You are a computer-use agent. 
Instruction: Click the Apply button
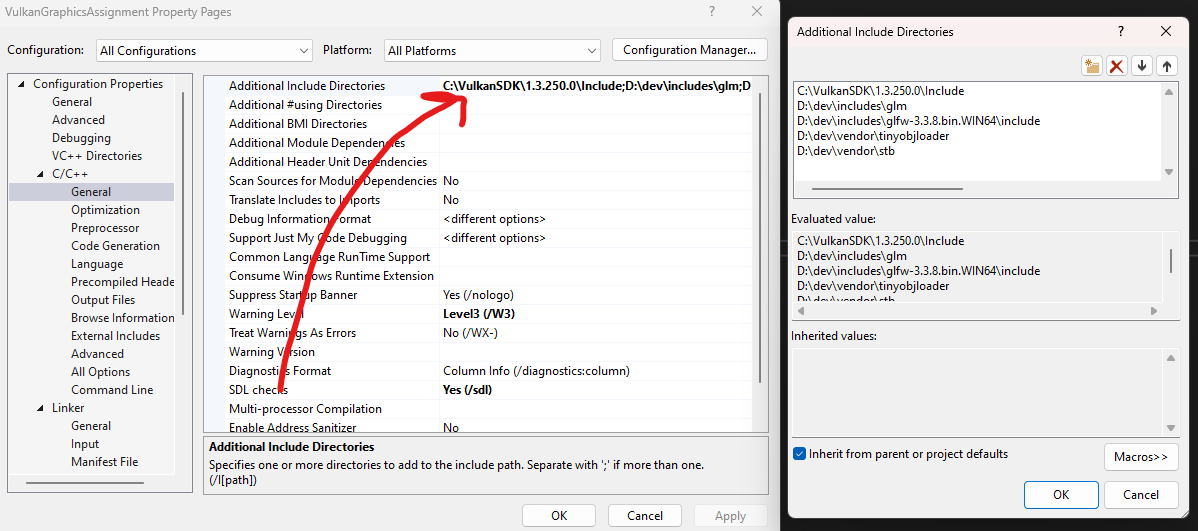[730, 516]
